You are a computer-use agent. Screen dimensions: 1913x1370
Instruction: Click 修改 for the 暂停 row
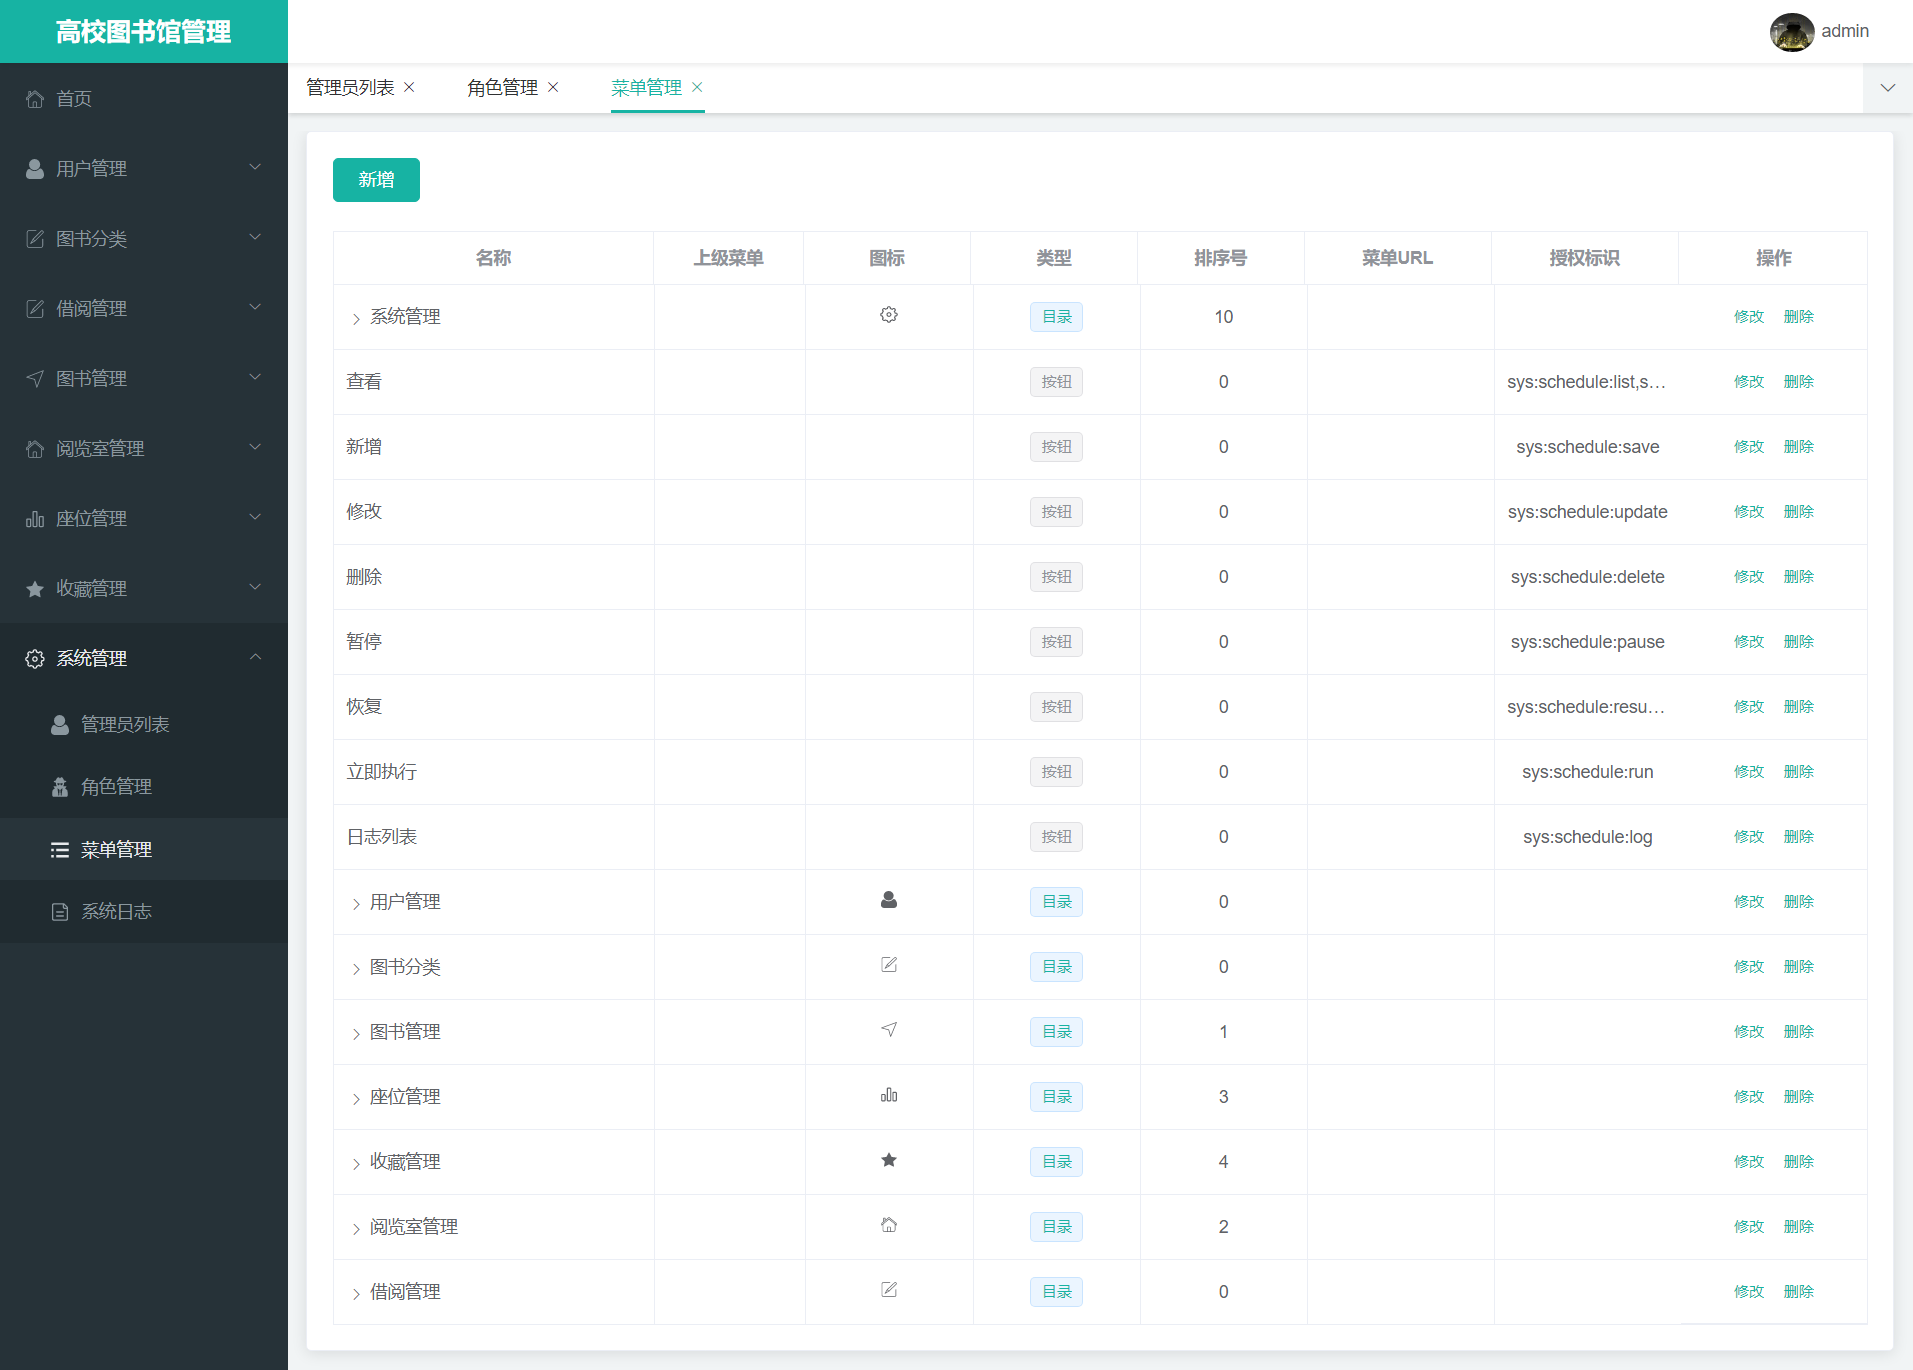click(1749, 642)
